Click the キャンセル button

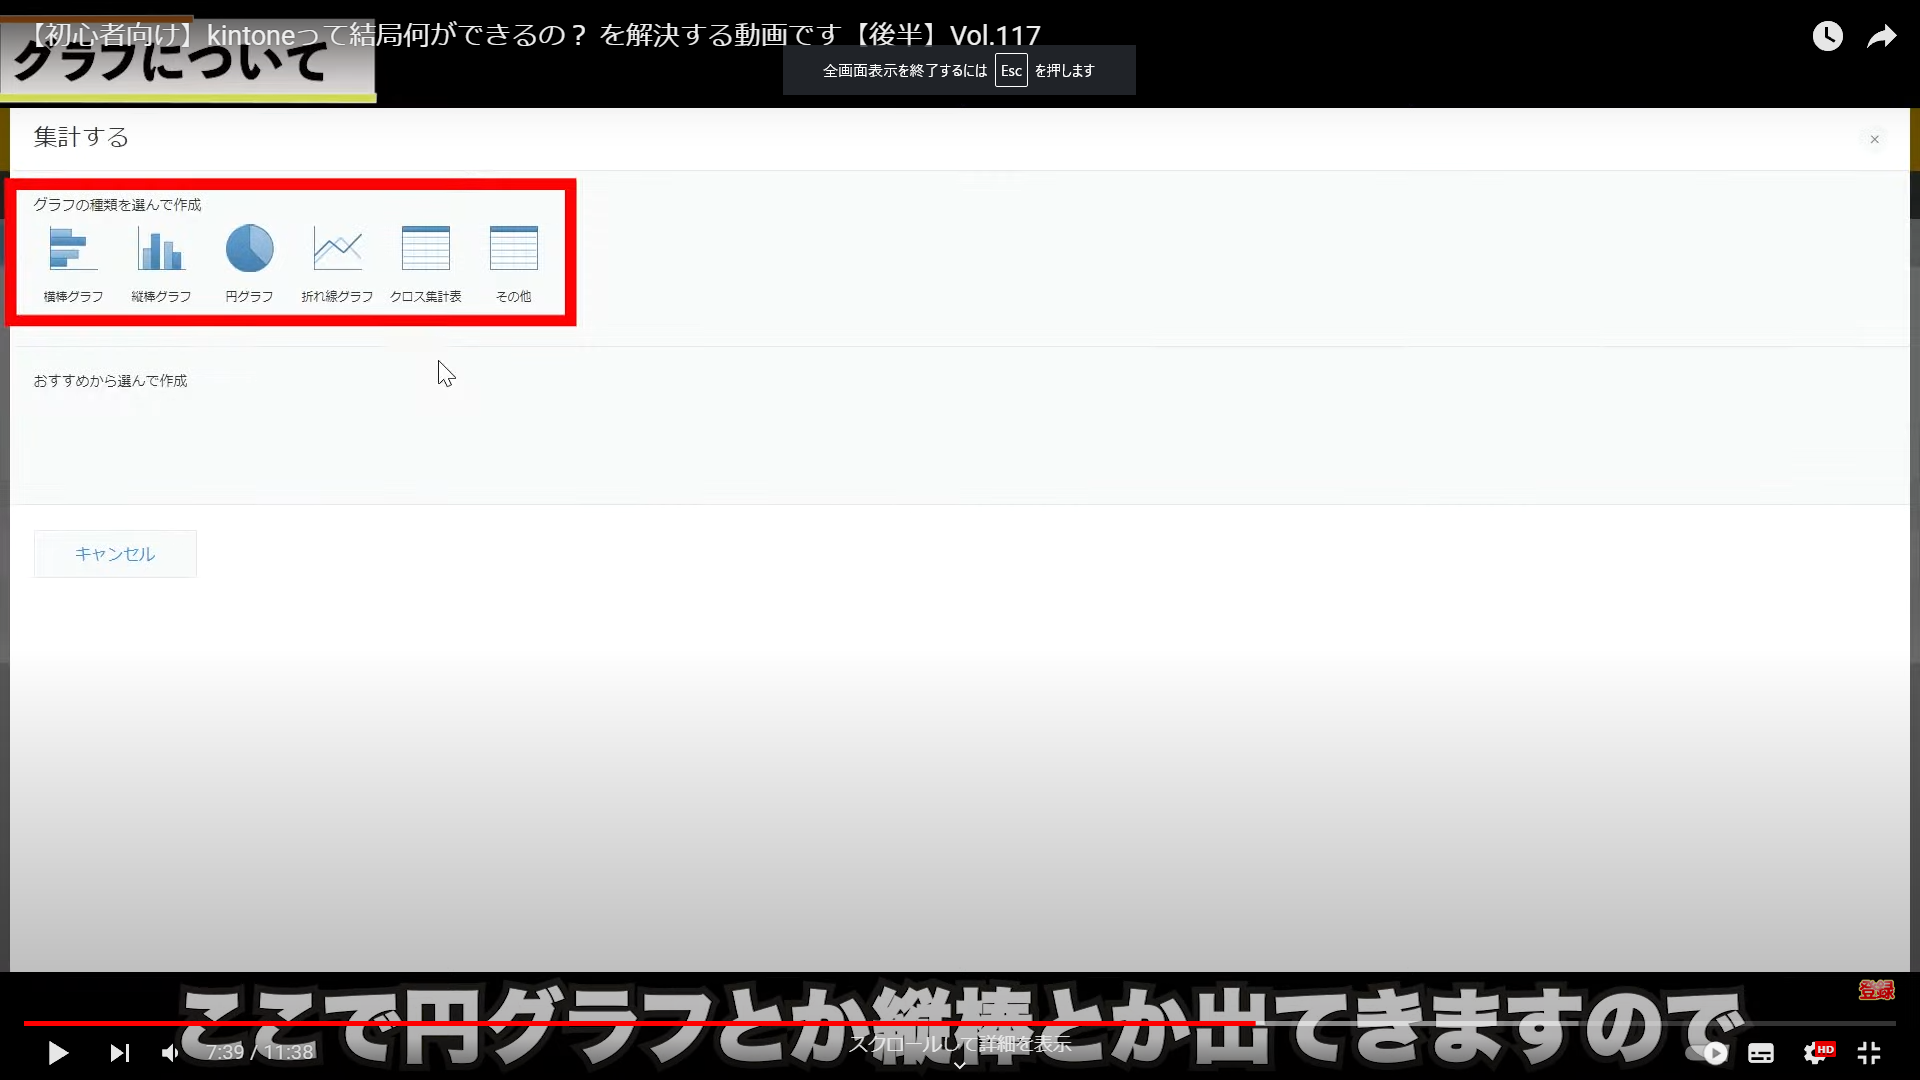115,554
